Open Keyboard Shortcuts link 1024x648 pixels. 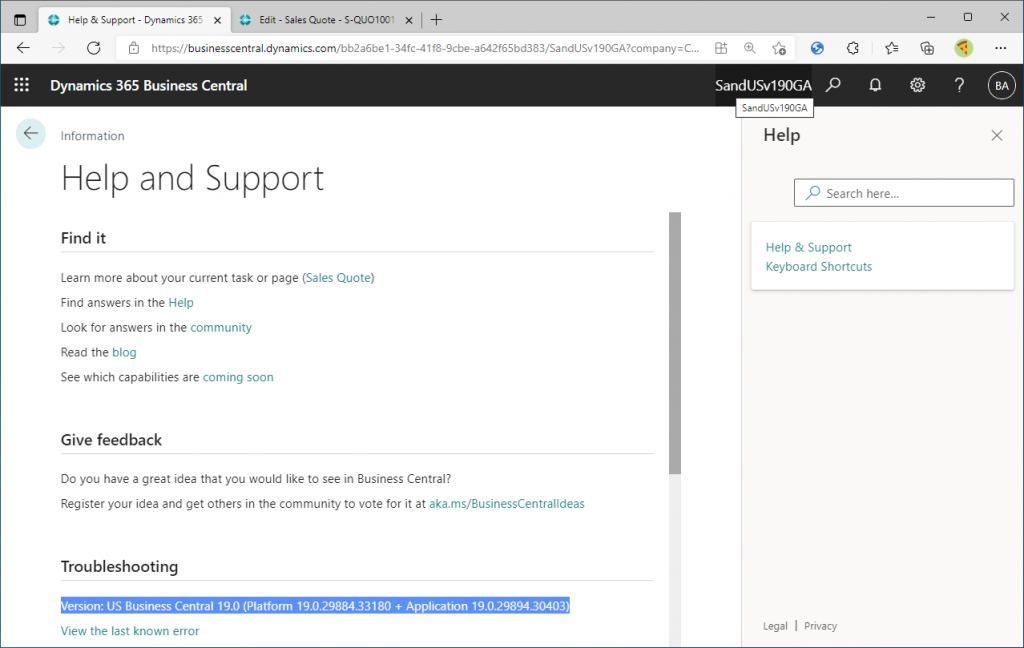(819, 267)
